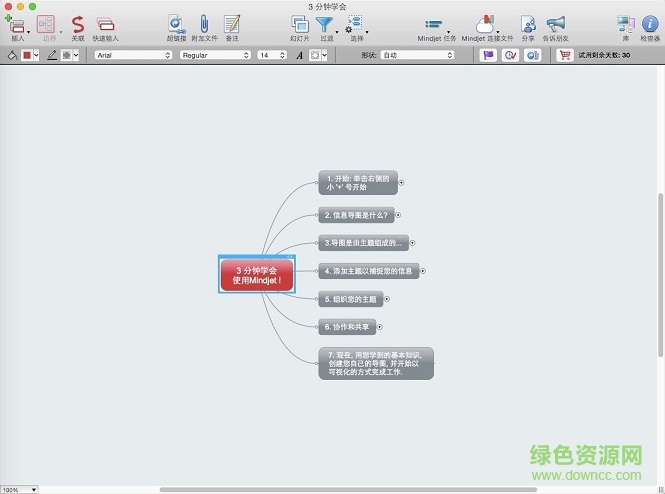Image resolution: width=665 pixels, height=494 pixels.
Task: Click the text alignment box icon
Action: click(x=315, y=55)
